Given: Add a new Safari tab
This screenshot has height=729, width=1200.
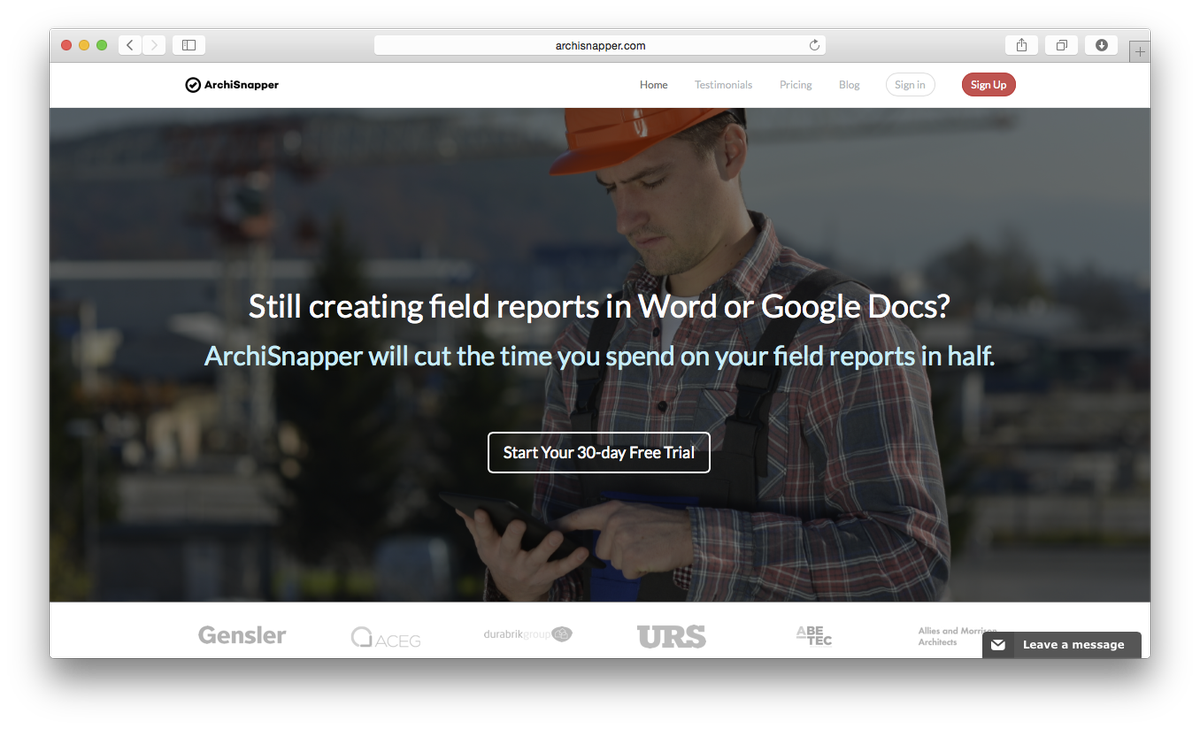Looking at the screenshot, I should [x=1139, y=52].
